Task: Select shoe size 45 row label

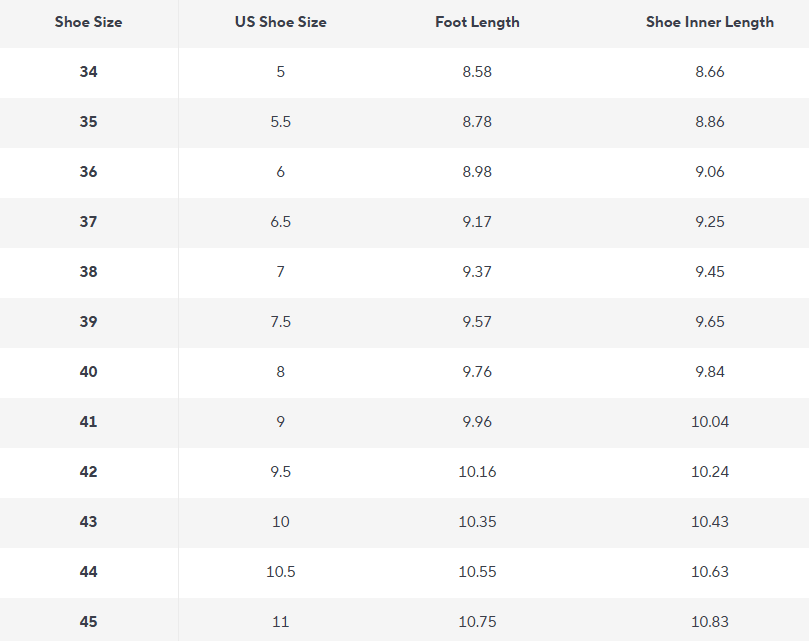Action: [88, 622]
